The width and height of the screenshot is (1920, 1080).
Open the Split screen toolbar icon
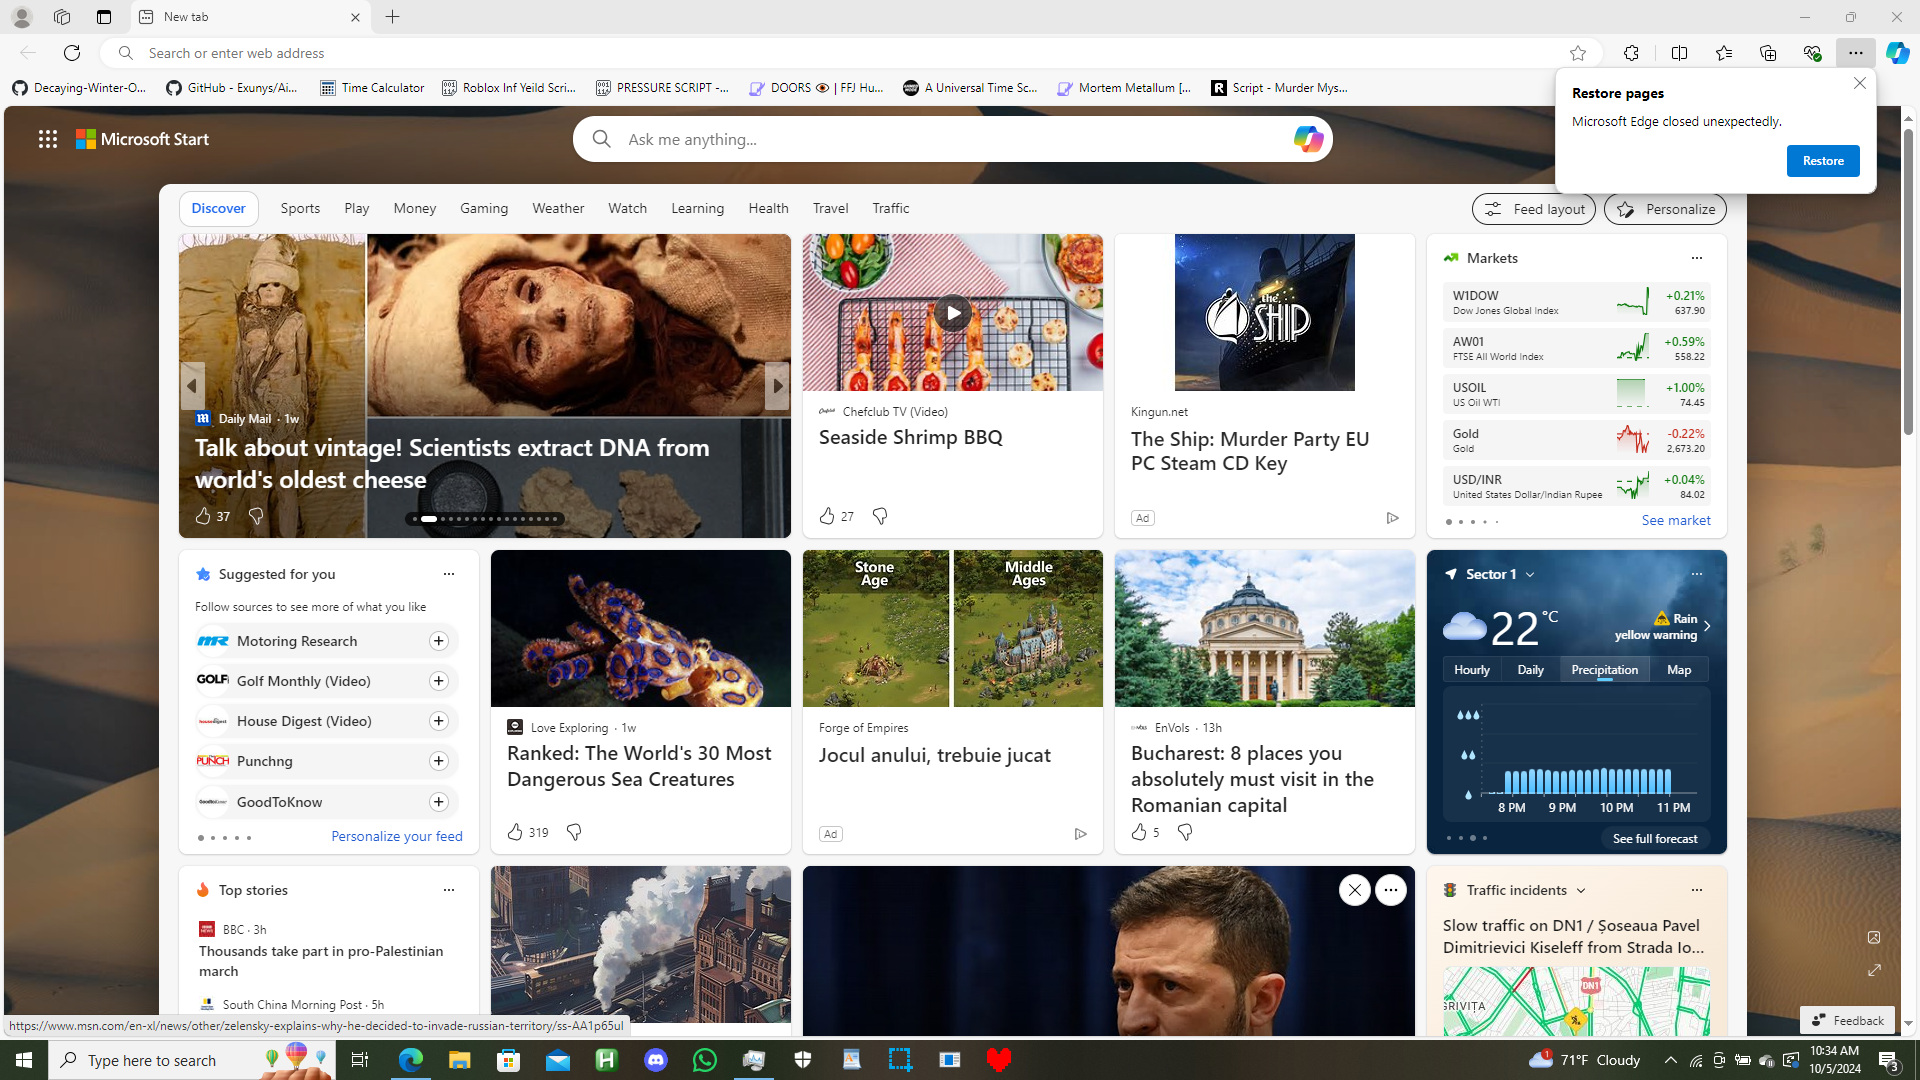[1679, 53]
